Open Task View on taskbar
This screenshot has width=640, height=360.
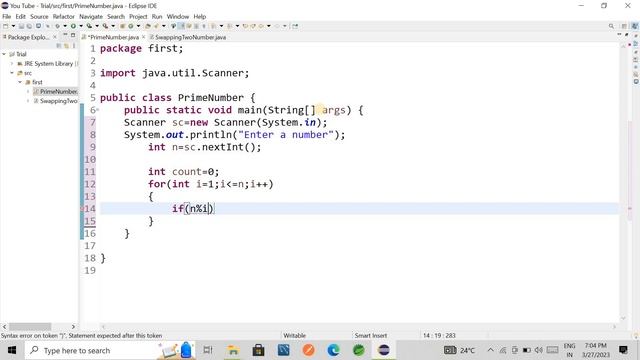pyautogui.click(x=208, y=350)
